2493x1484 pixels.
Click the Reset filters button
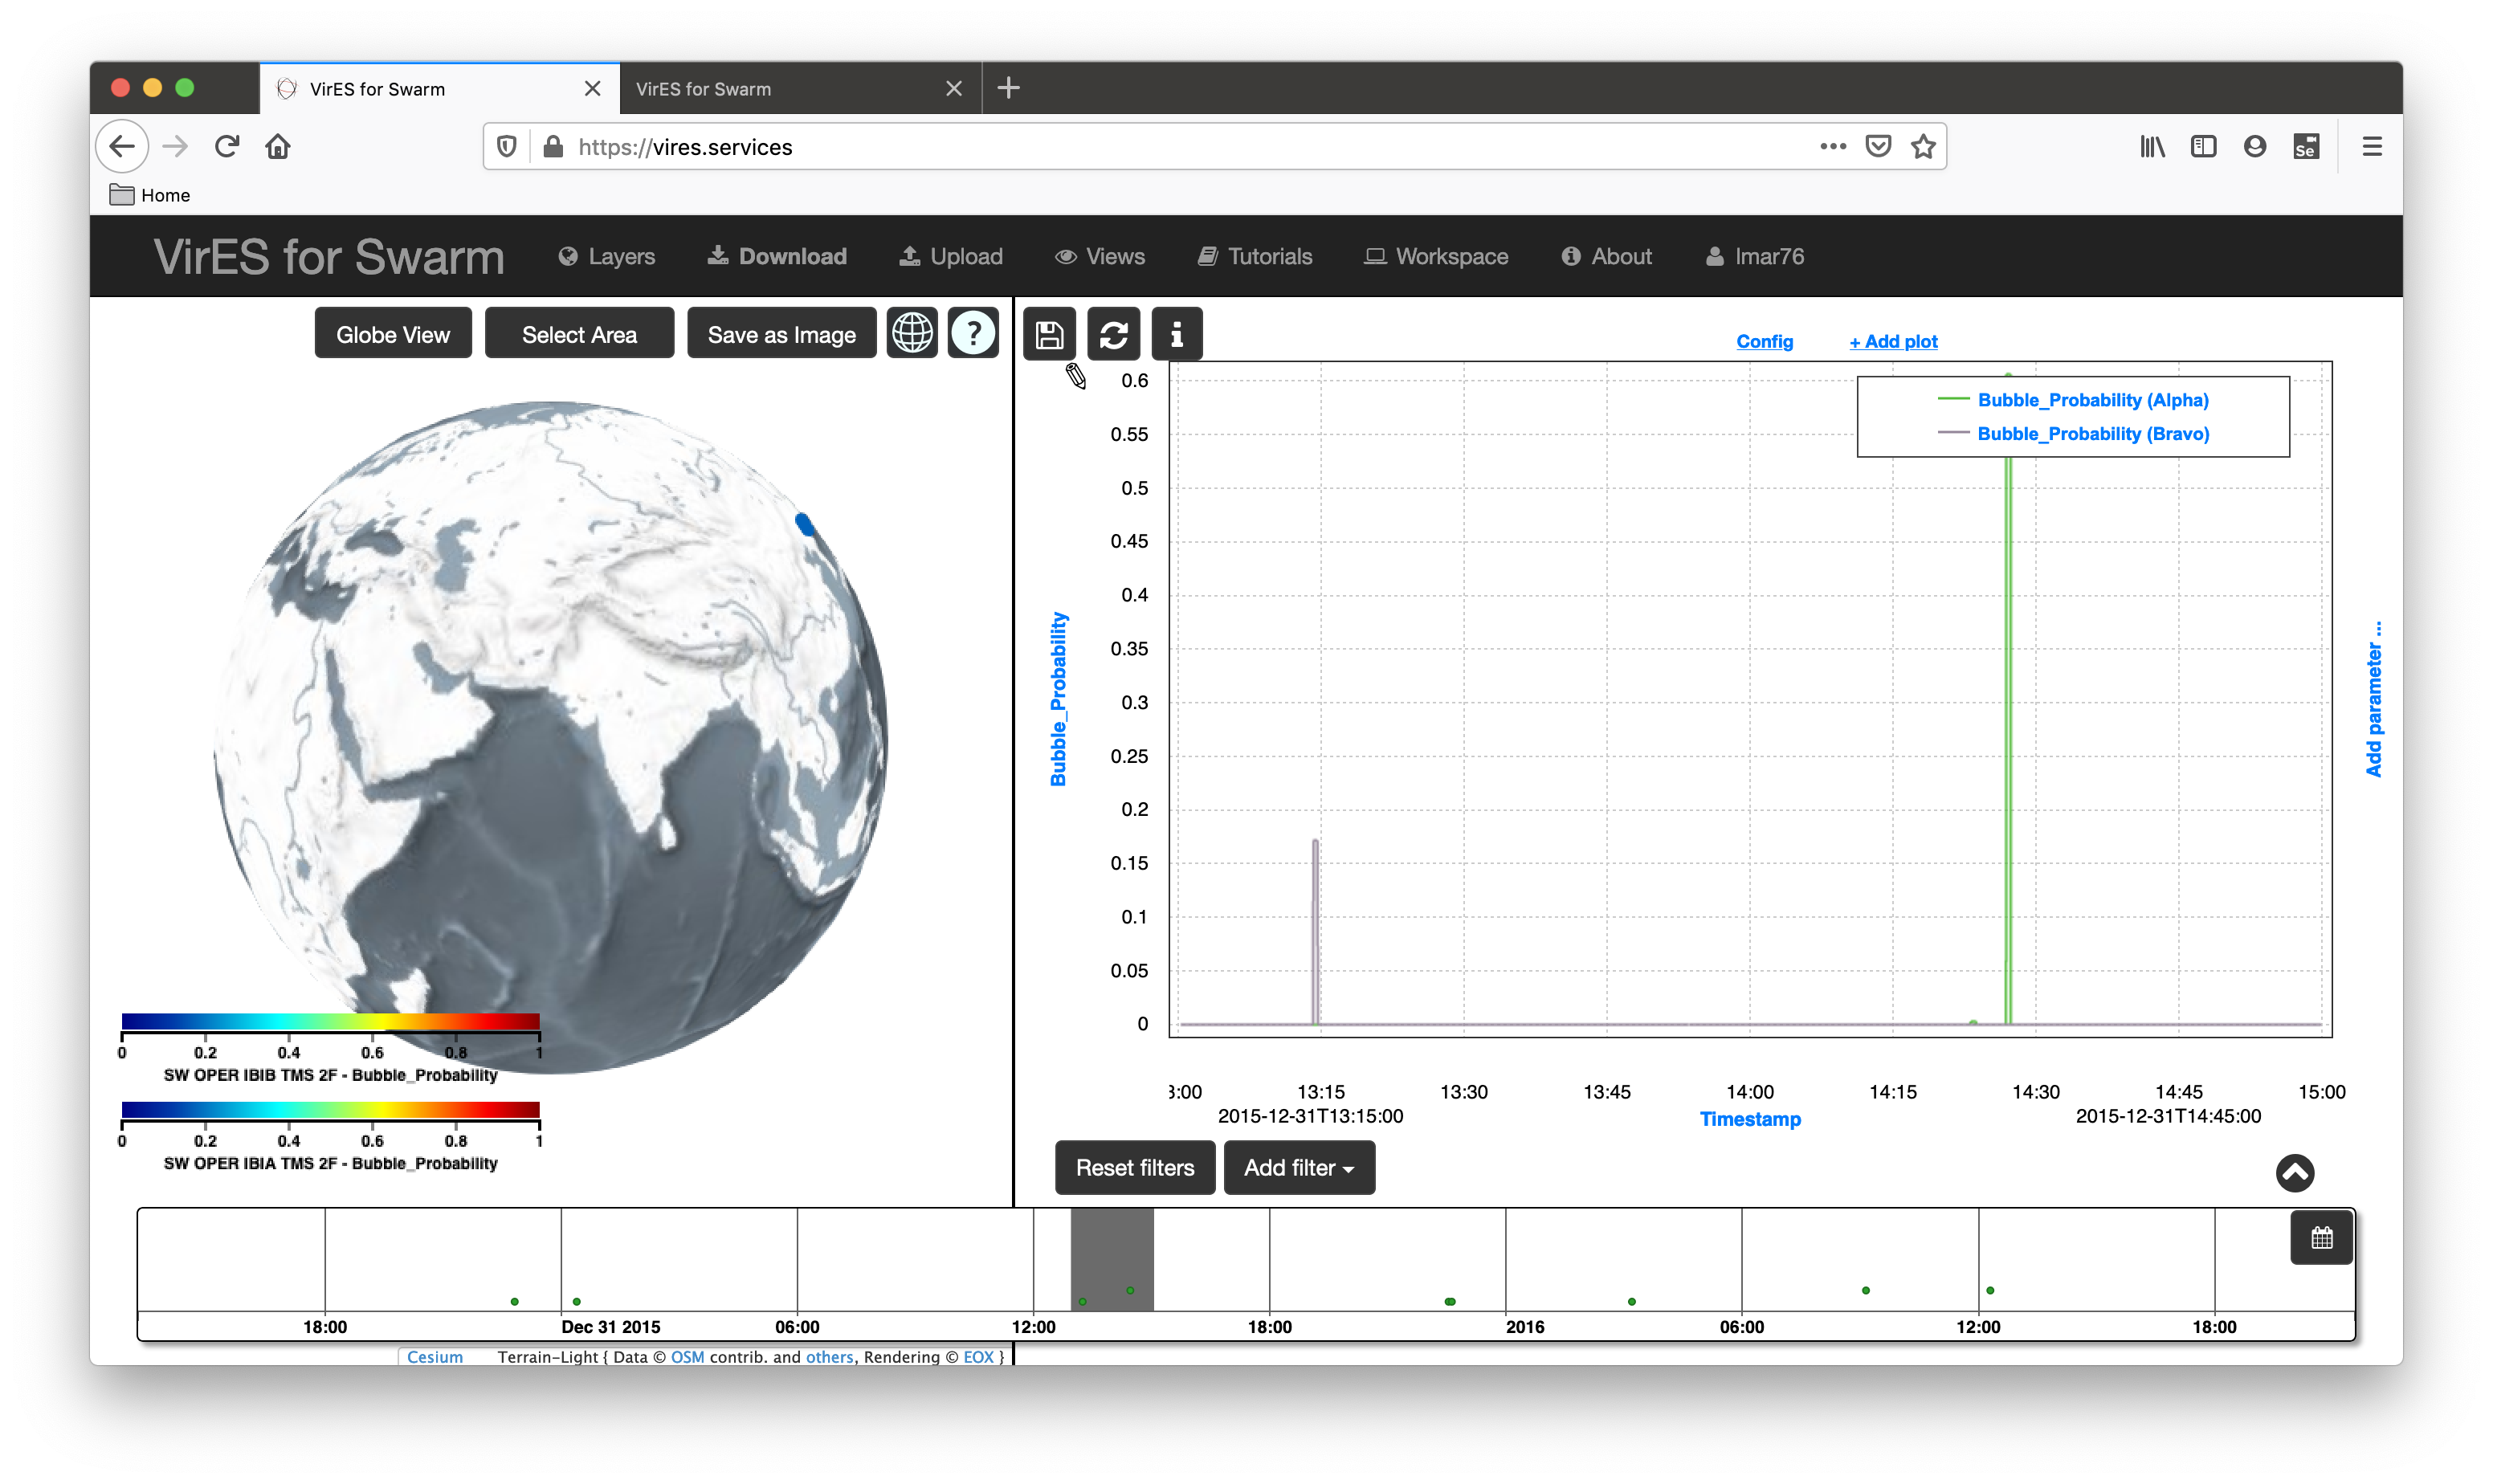[x=1134, y=1167]
